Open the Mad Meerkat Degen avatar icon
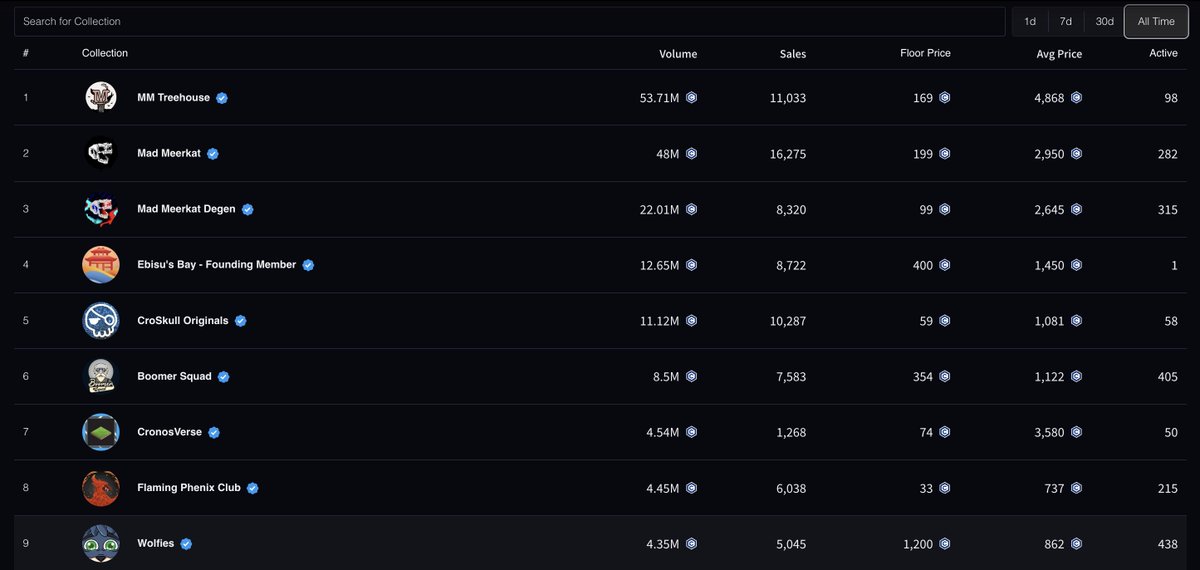This screenshot has width=1200, height=570. coord(100,210)
